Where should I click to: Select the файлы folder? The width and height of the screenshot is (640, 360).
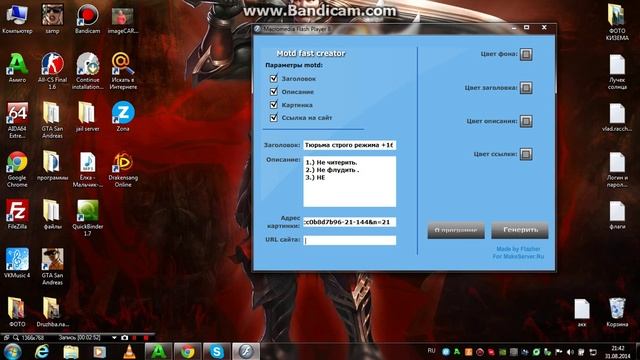[x=52, y=214]
